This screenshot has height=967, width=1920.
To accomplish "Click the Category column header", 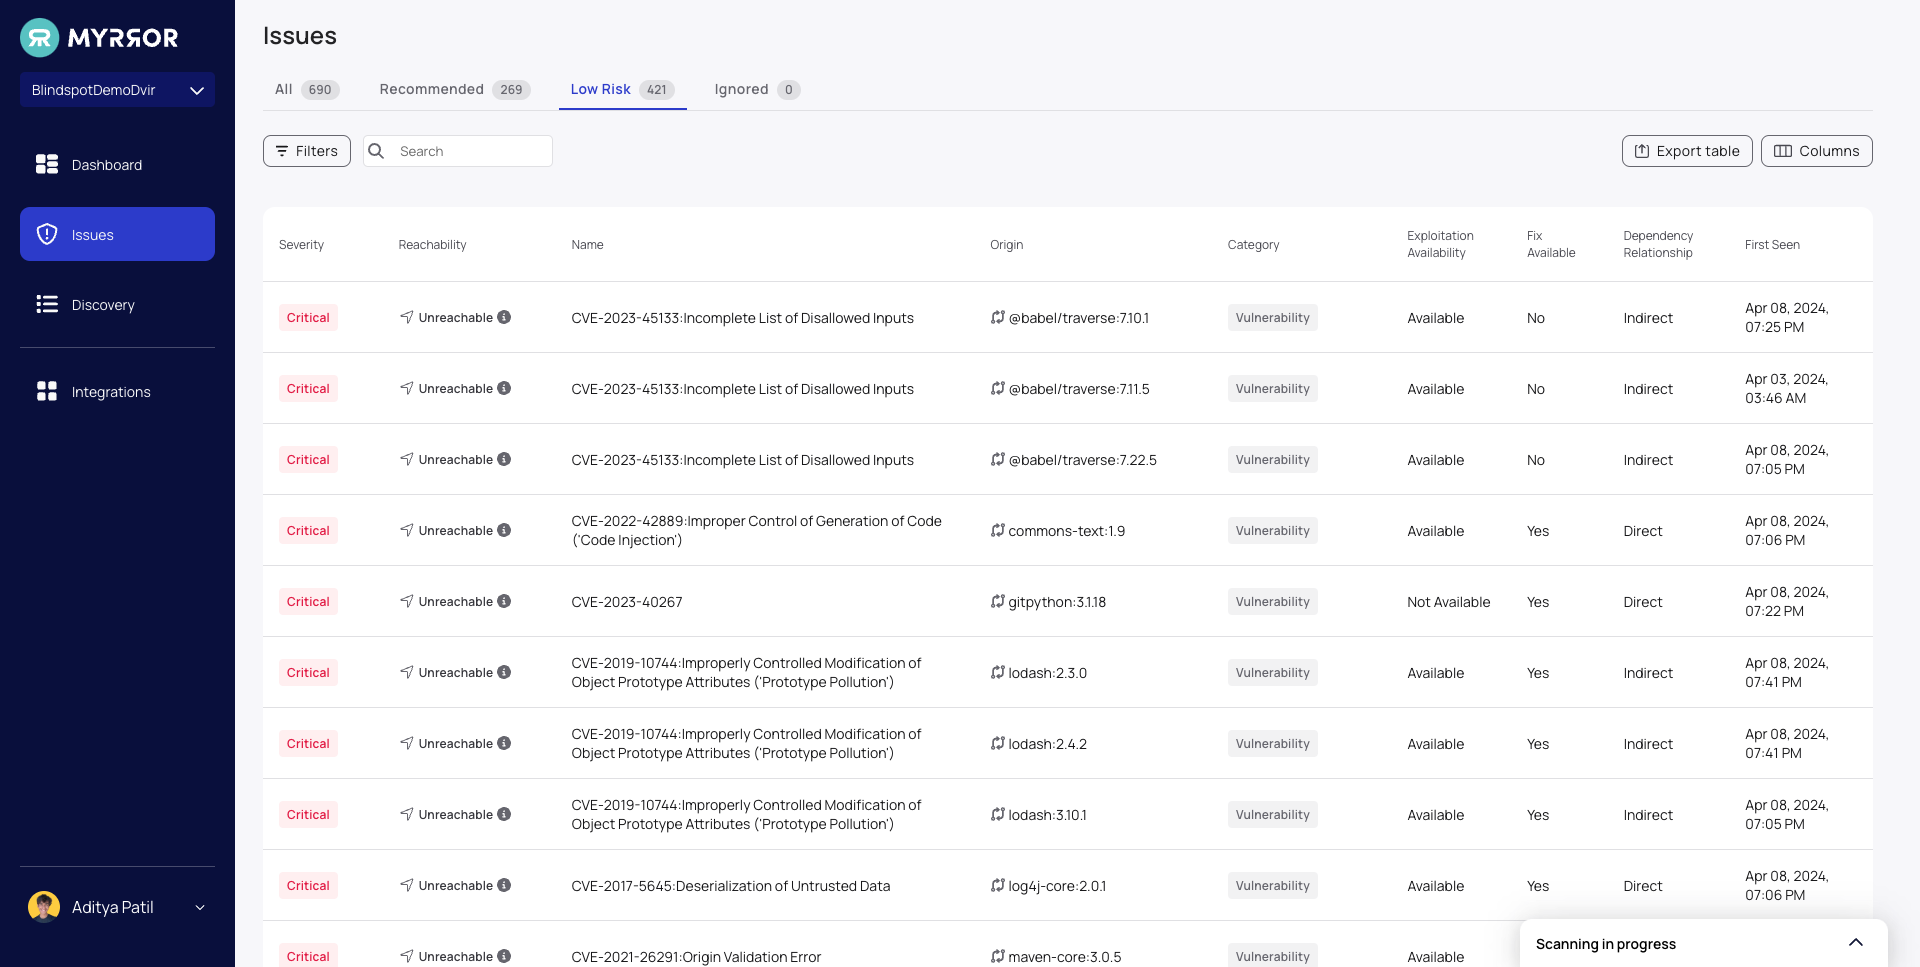I will click(x=1253, y=245).
